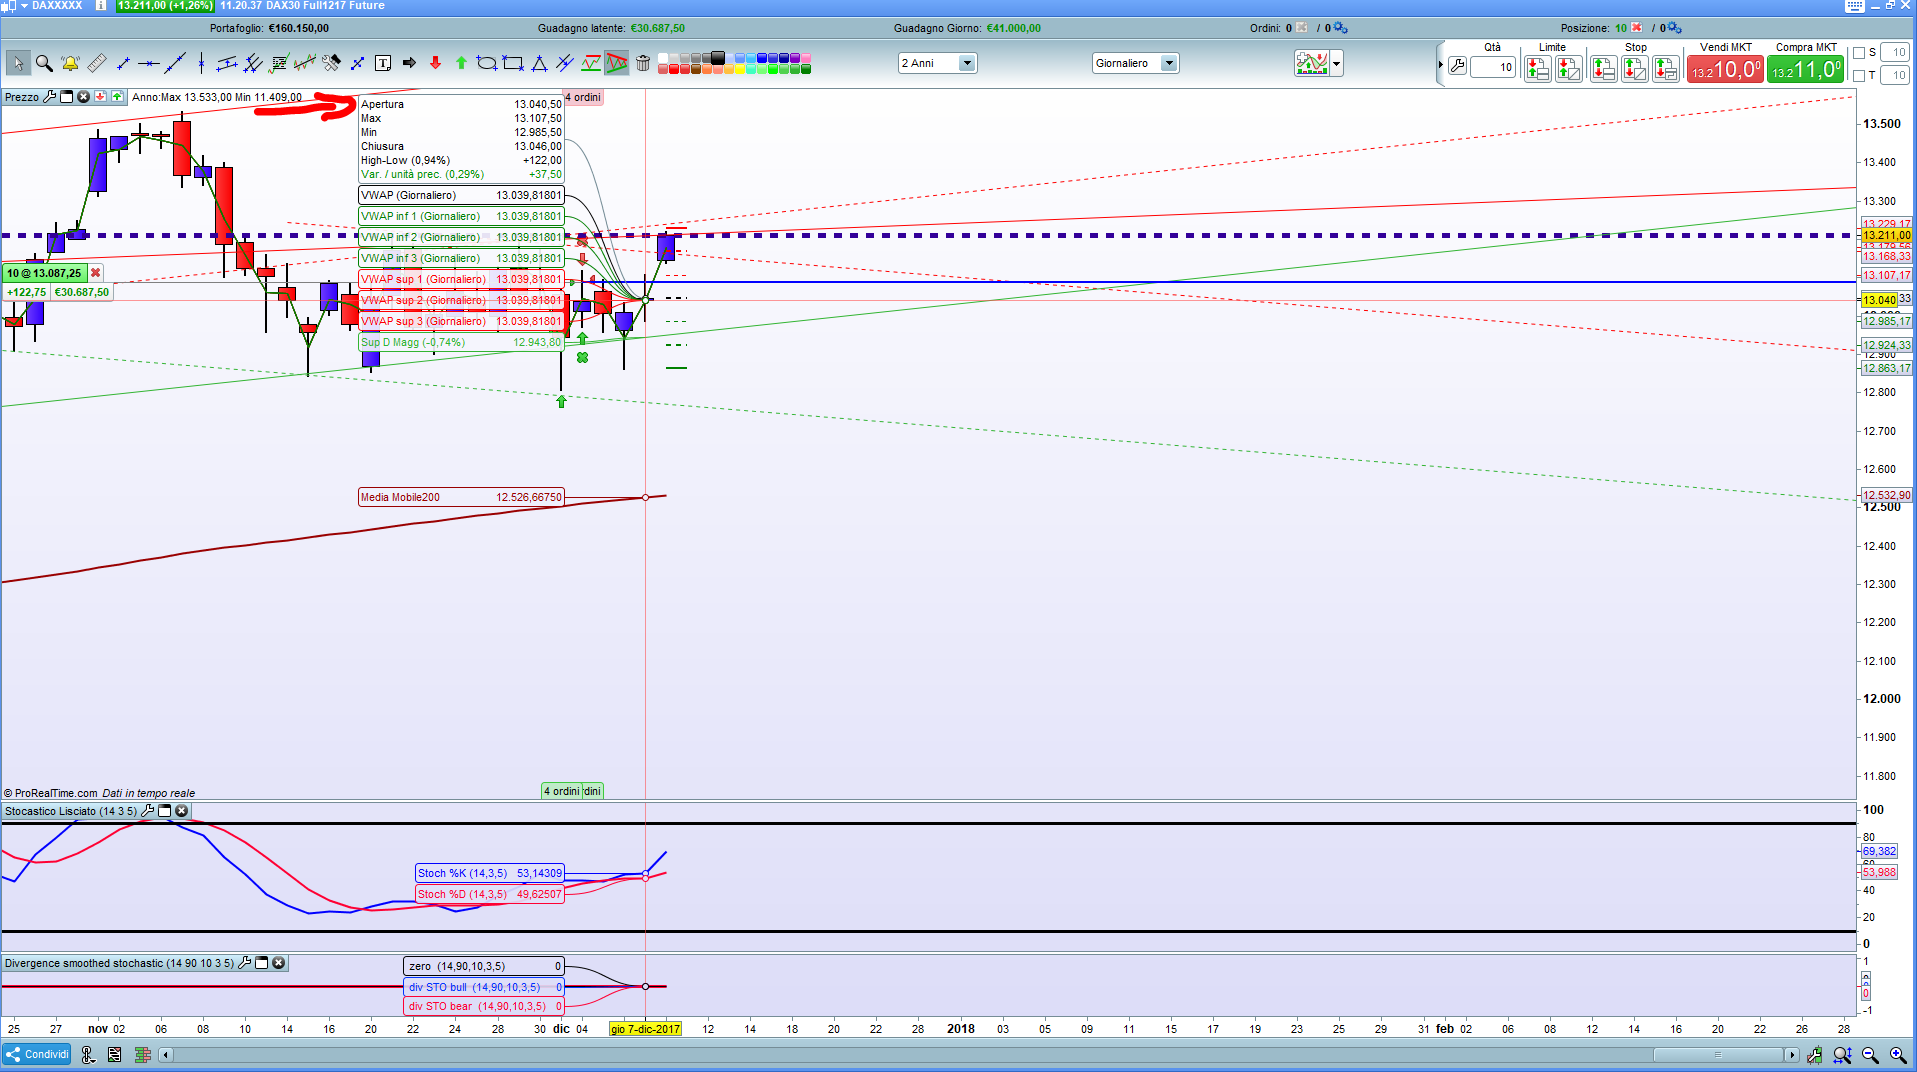Open order settings wrench beside Qtà
The width and height of the screenshot is (1917, 1072).
click(x=1457, y=67)
